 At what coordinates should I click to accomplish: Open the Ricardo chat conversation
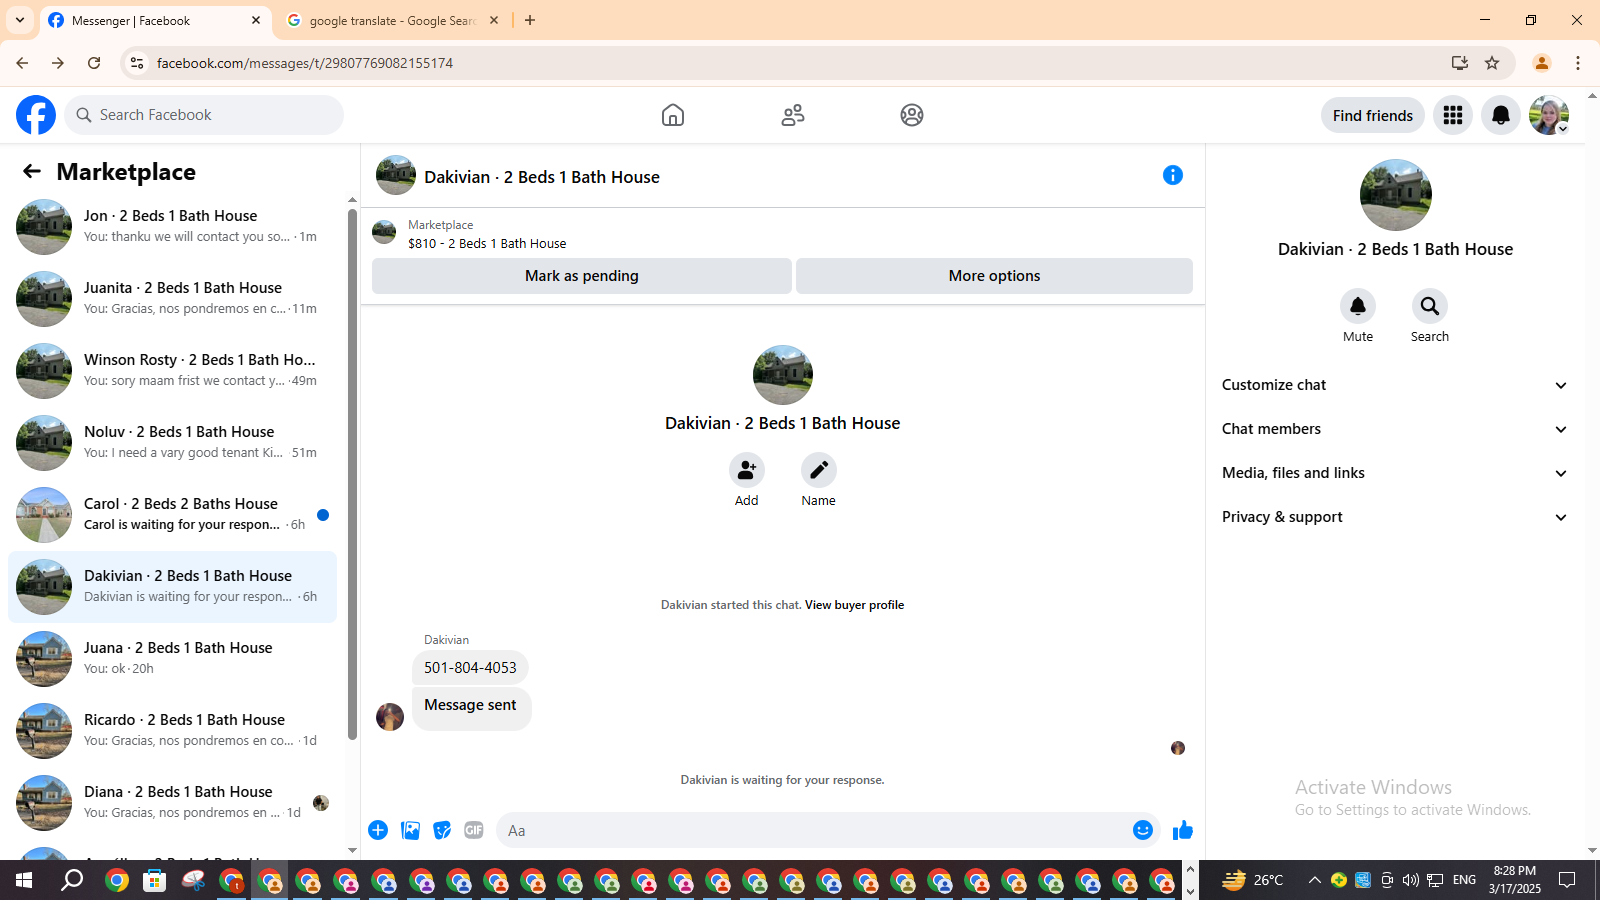[172, 731]
